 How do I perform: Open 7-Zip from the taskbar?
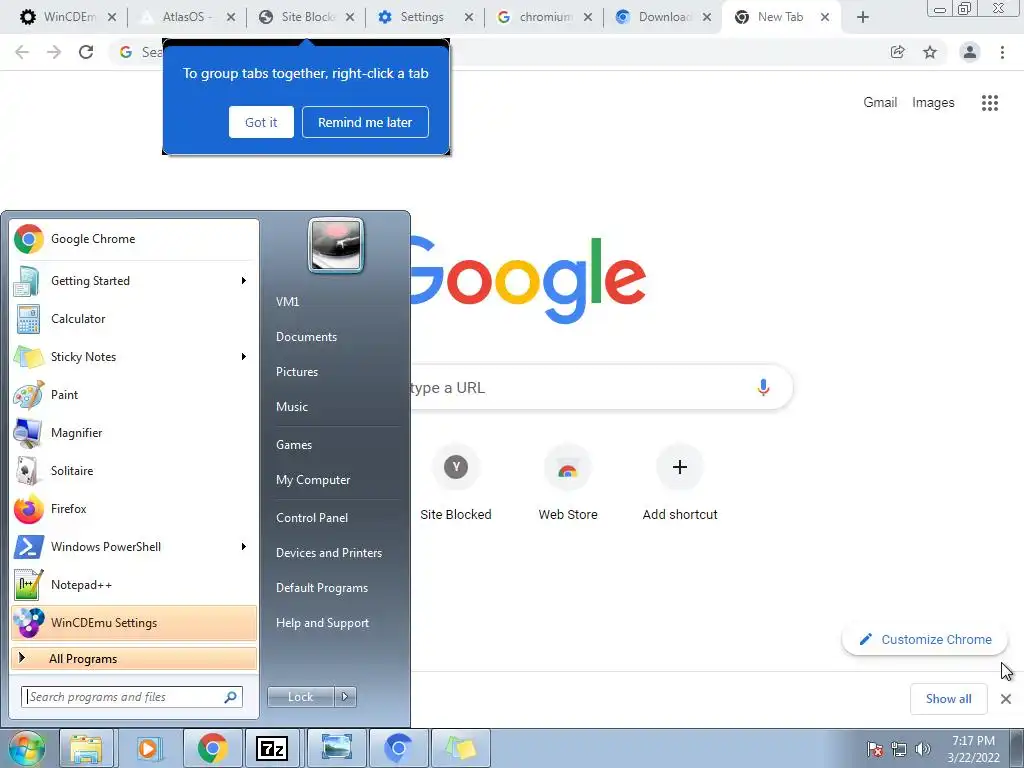271,748
